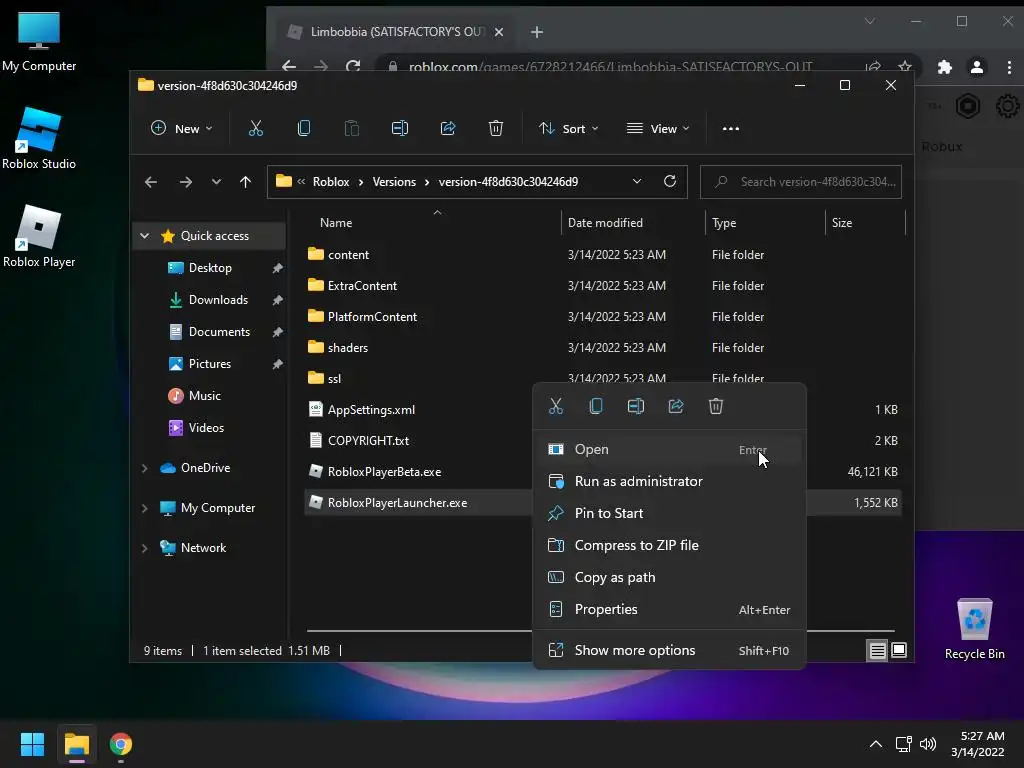
Task: Click the search version folder field
Action: point(801,182)
